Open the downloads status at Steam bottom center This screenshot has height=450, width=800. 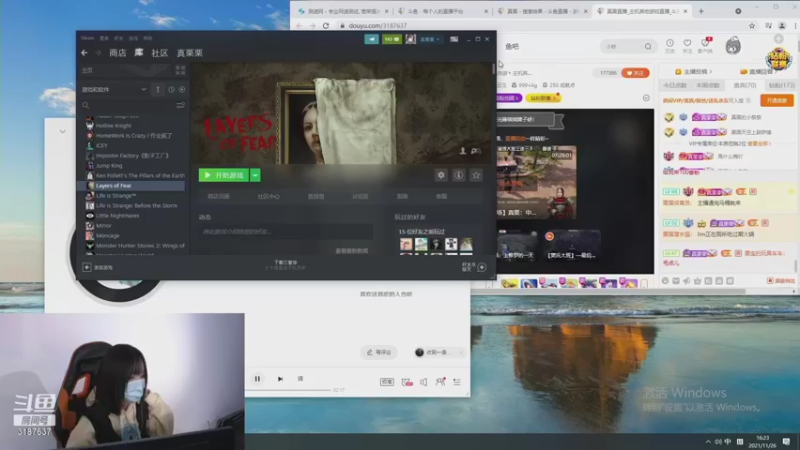coord(285,265)
